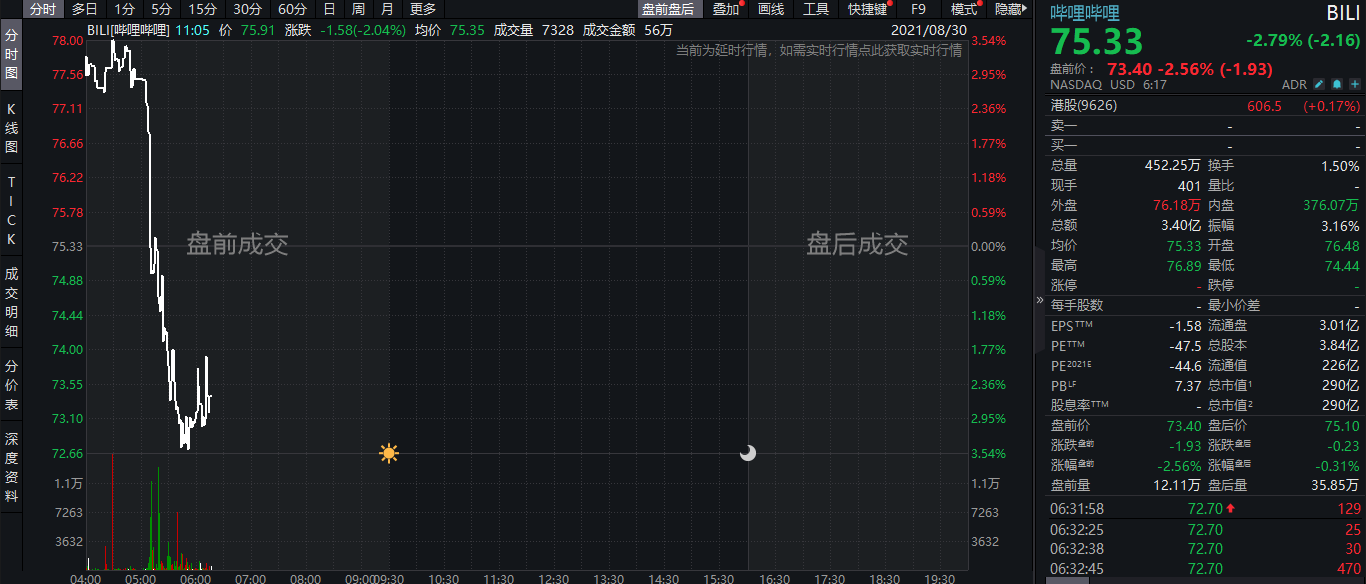
Task: Open the 更多 periods dropdown
Action: pos(421,9)
